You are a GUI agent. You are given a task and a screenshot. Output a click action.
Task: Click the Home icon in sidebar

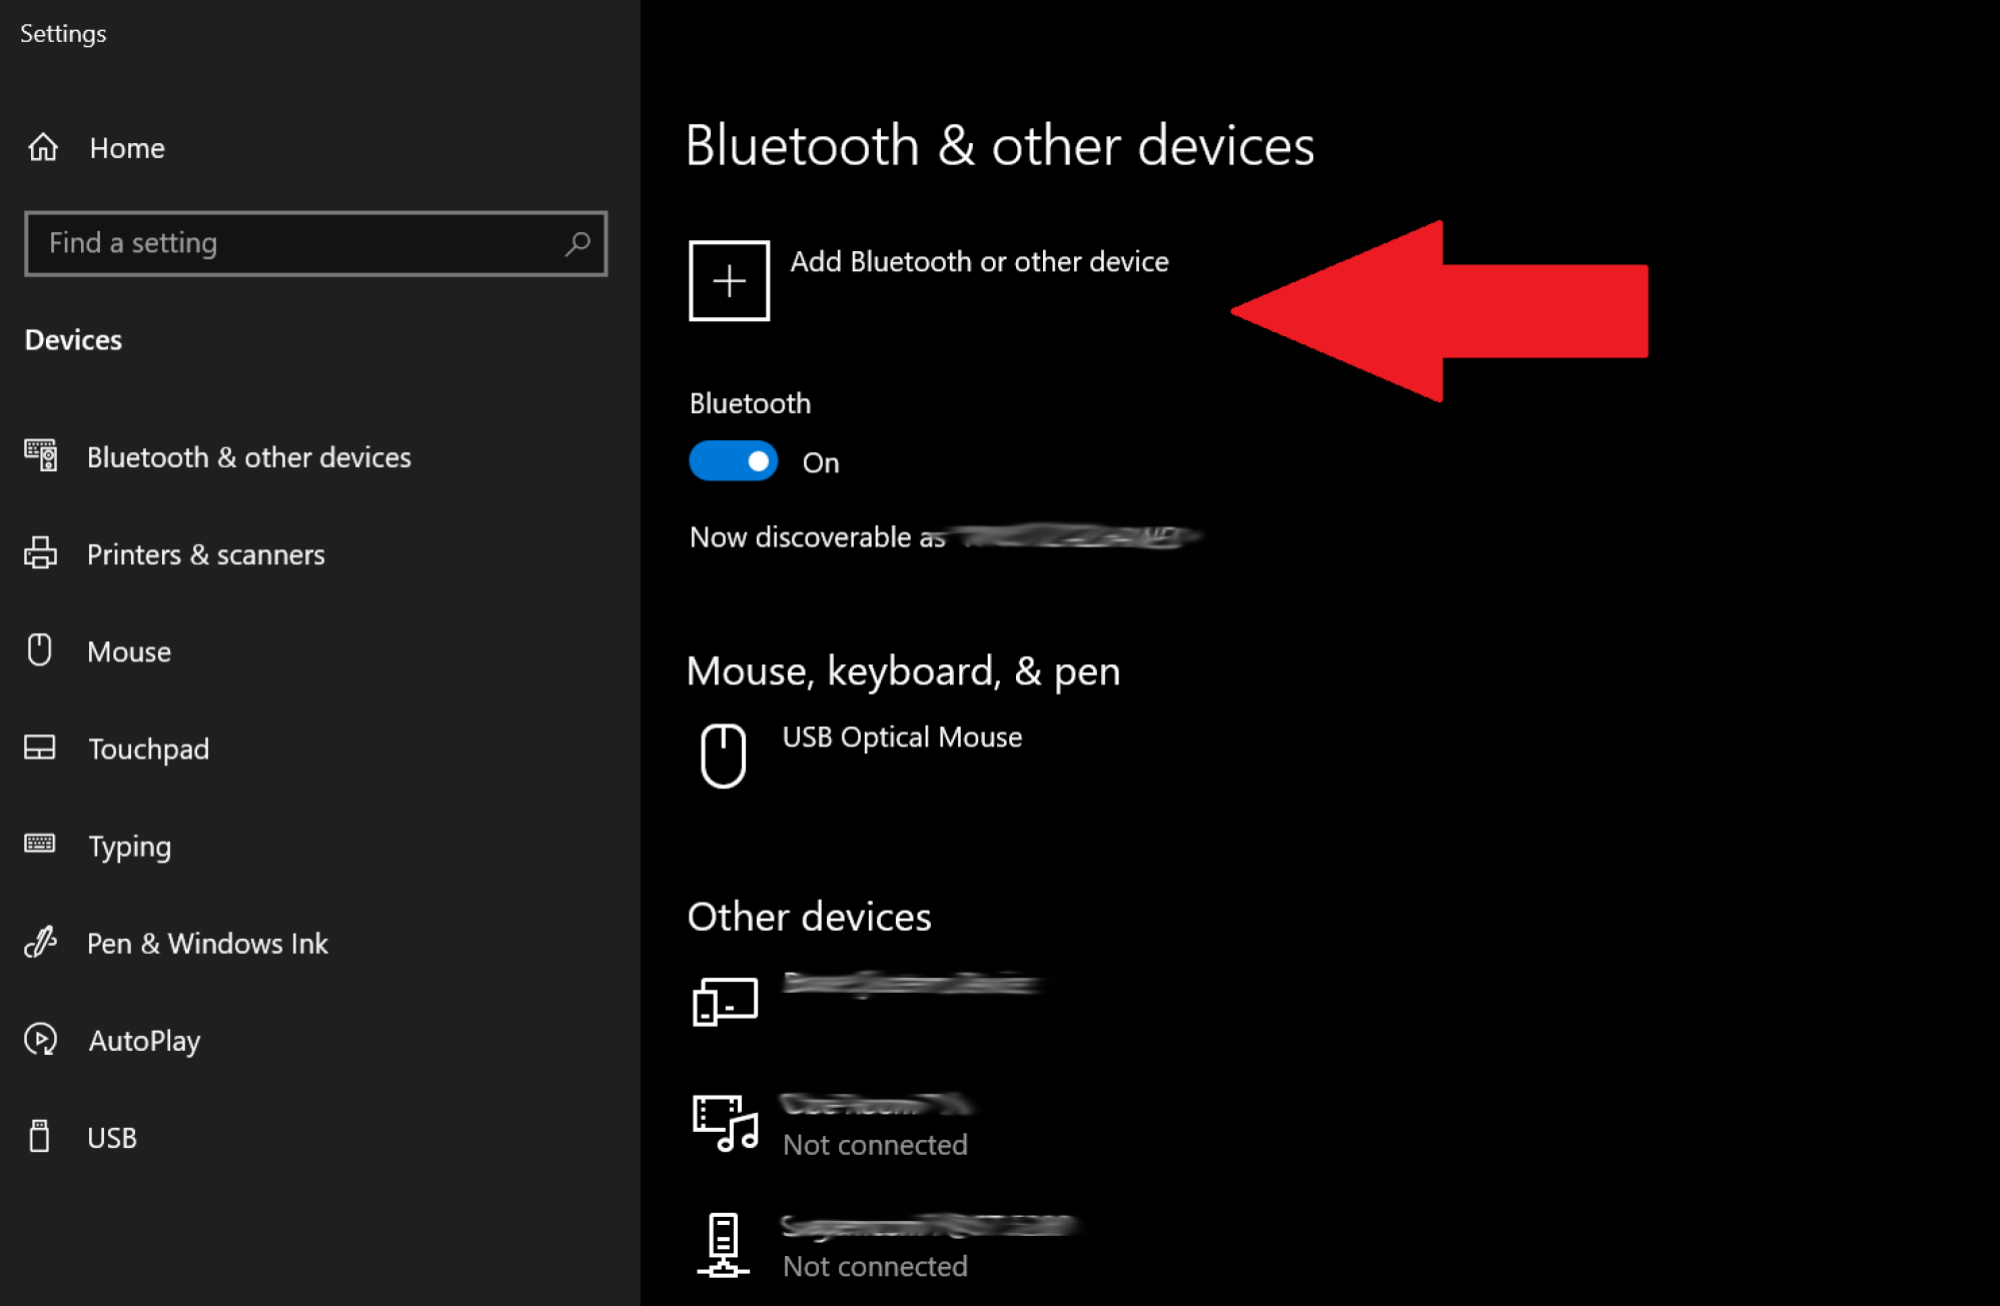[42, 147]
